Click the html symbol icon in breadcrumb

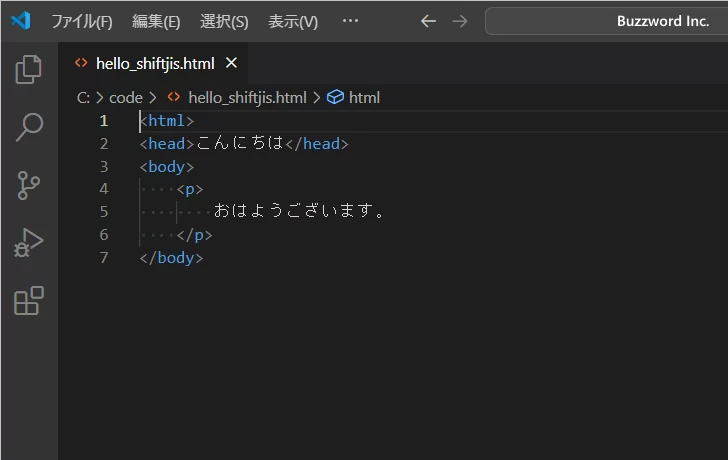coord(335,97)
